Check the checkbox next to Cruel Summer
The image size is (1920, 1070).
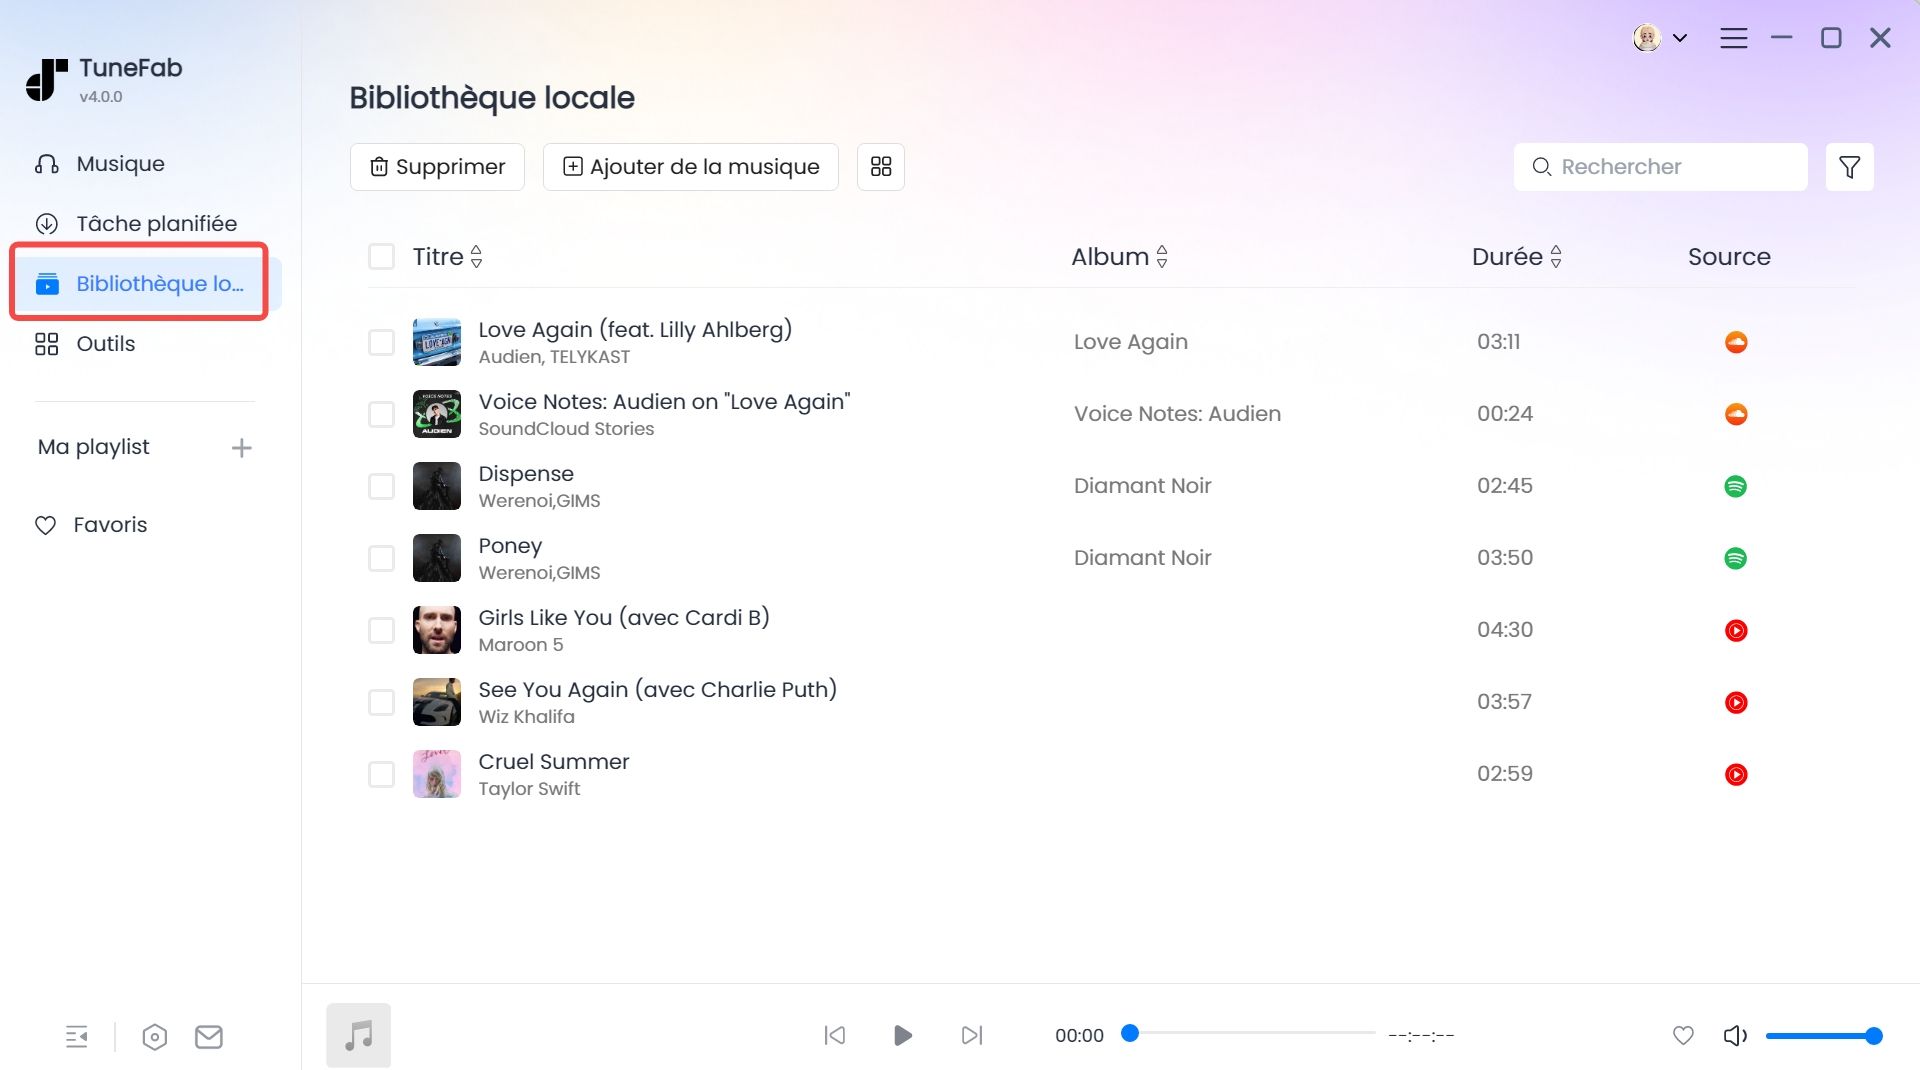[x=381, y=773]
